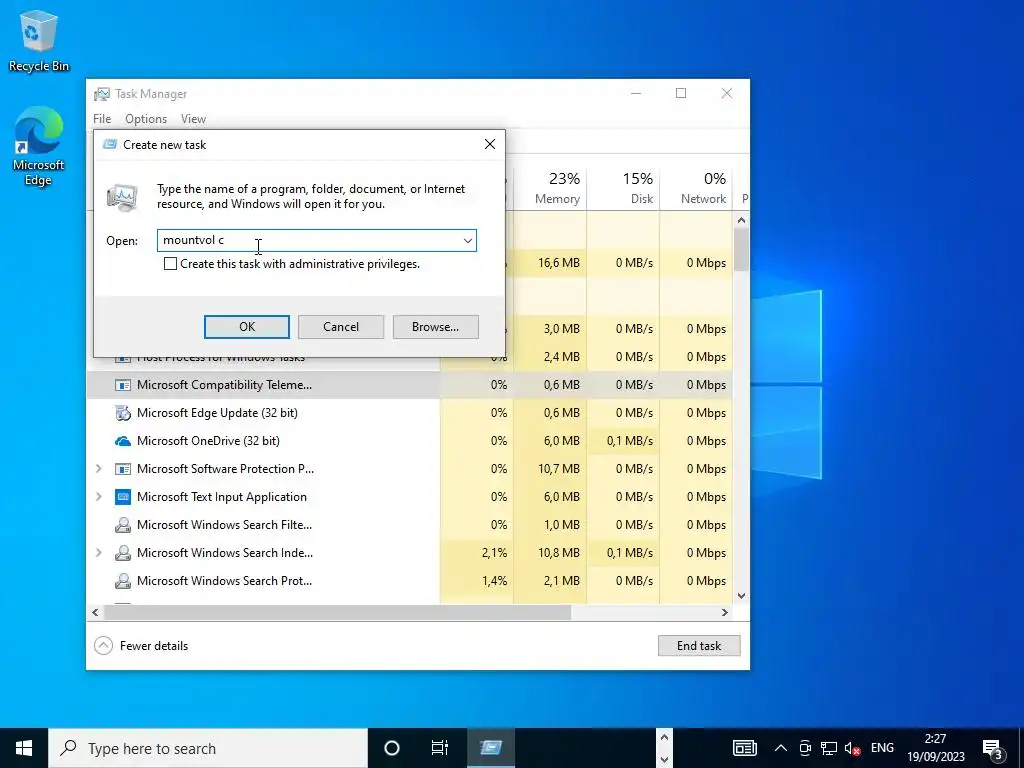Click the 10,7 MB memory value
This screenshot has height=768, width=1024.
558,469
